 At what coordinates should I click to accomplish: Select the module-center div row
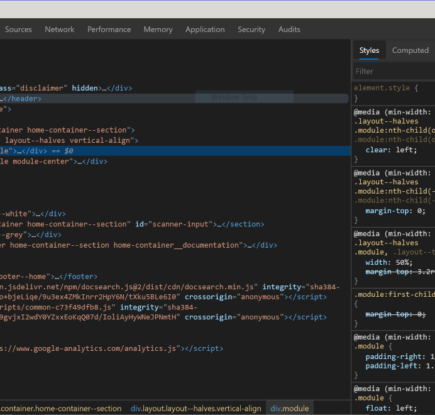click(175, 162)
